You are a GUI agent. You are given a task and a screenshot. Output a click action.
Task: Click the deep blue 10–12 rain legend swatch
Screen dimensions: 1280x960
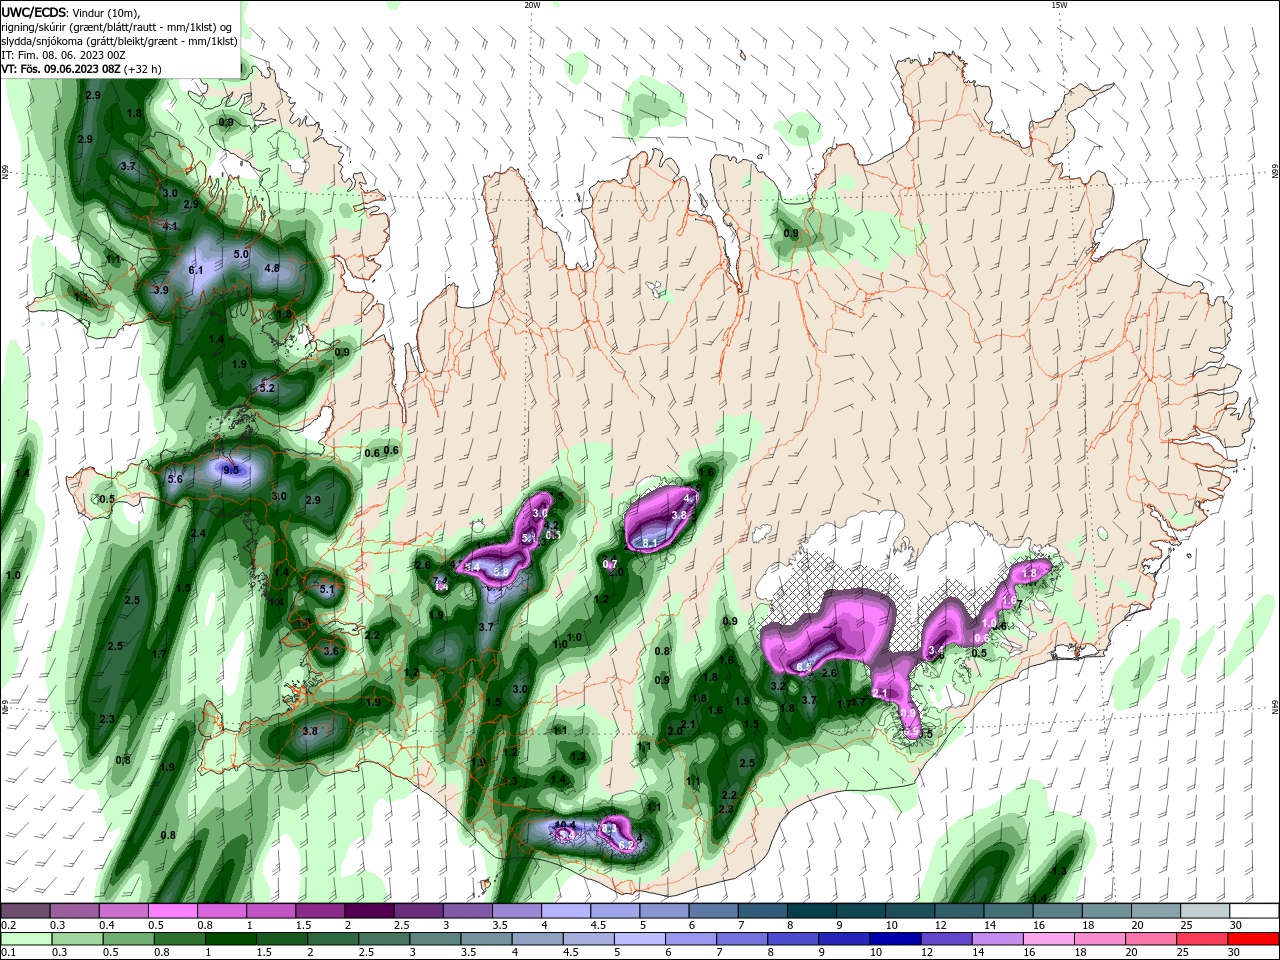click(x=896, y=939)
